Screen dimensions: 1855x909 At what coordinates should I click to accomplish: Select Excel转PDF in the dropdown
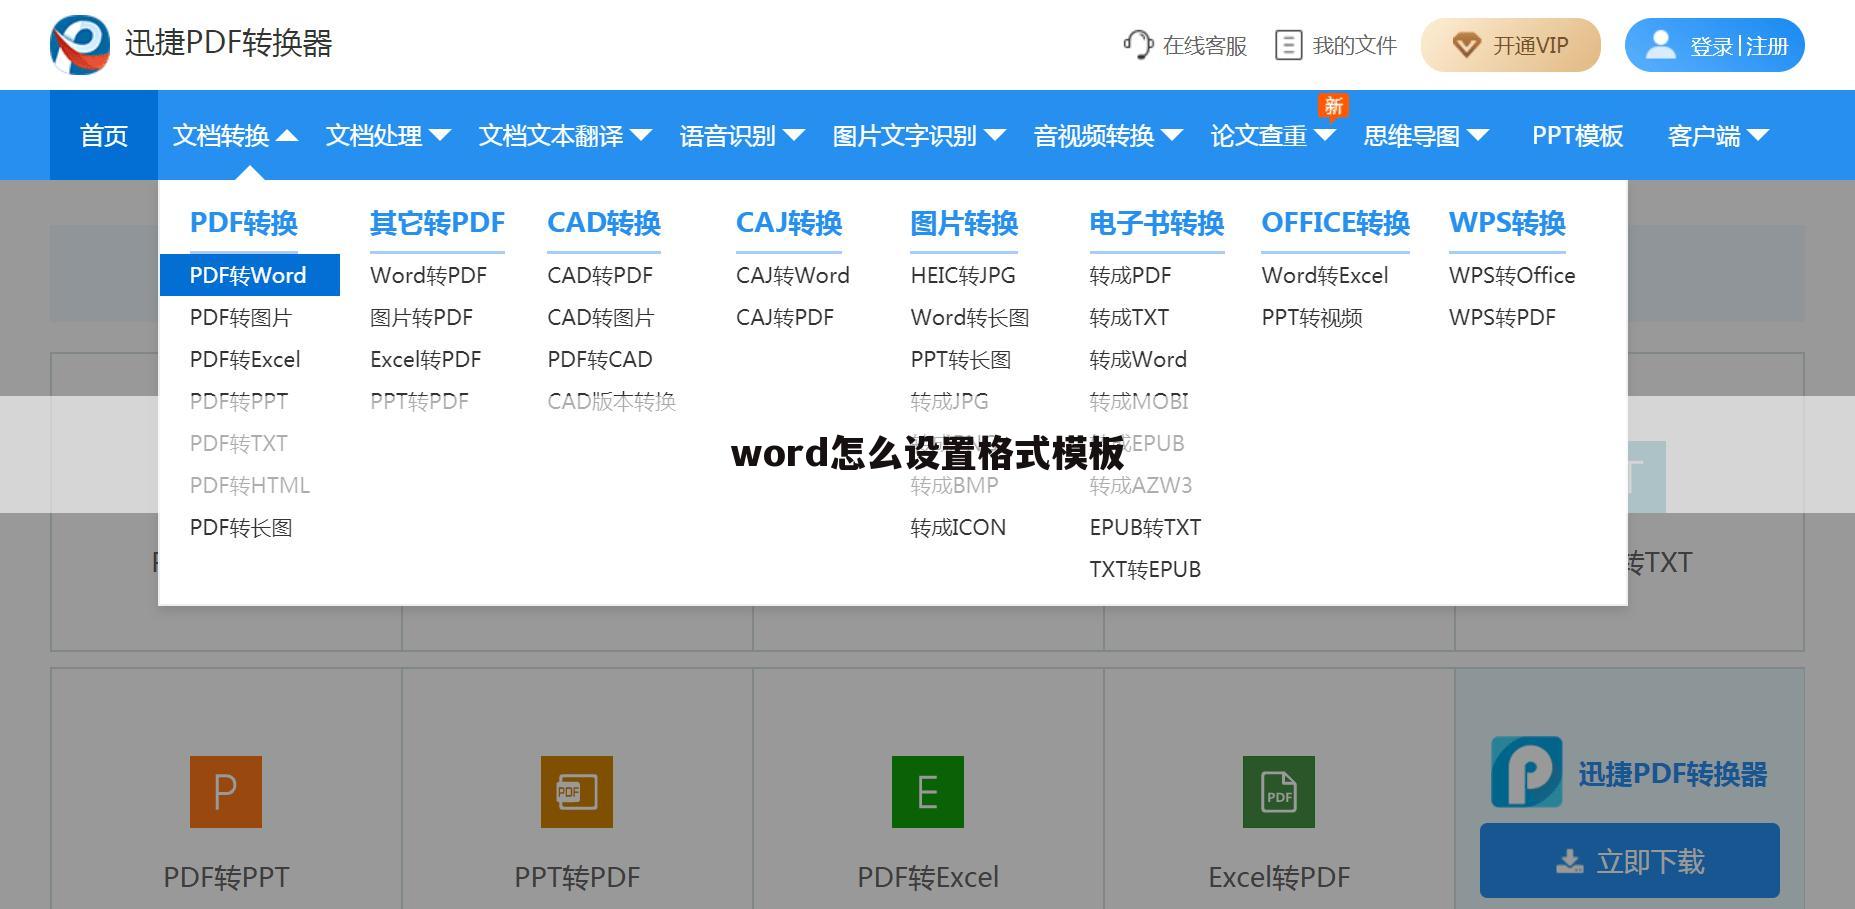[x=425, y=359]
